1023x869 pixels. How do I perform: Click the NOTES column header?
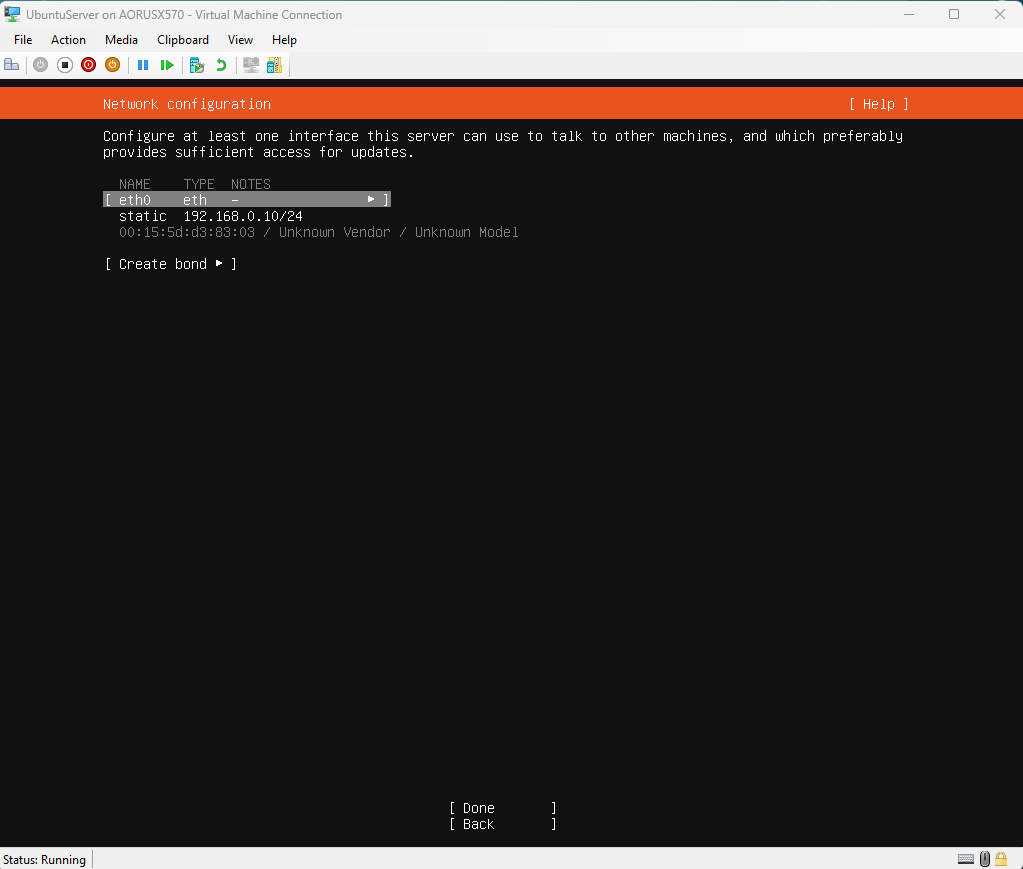tap(251, 184)
